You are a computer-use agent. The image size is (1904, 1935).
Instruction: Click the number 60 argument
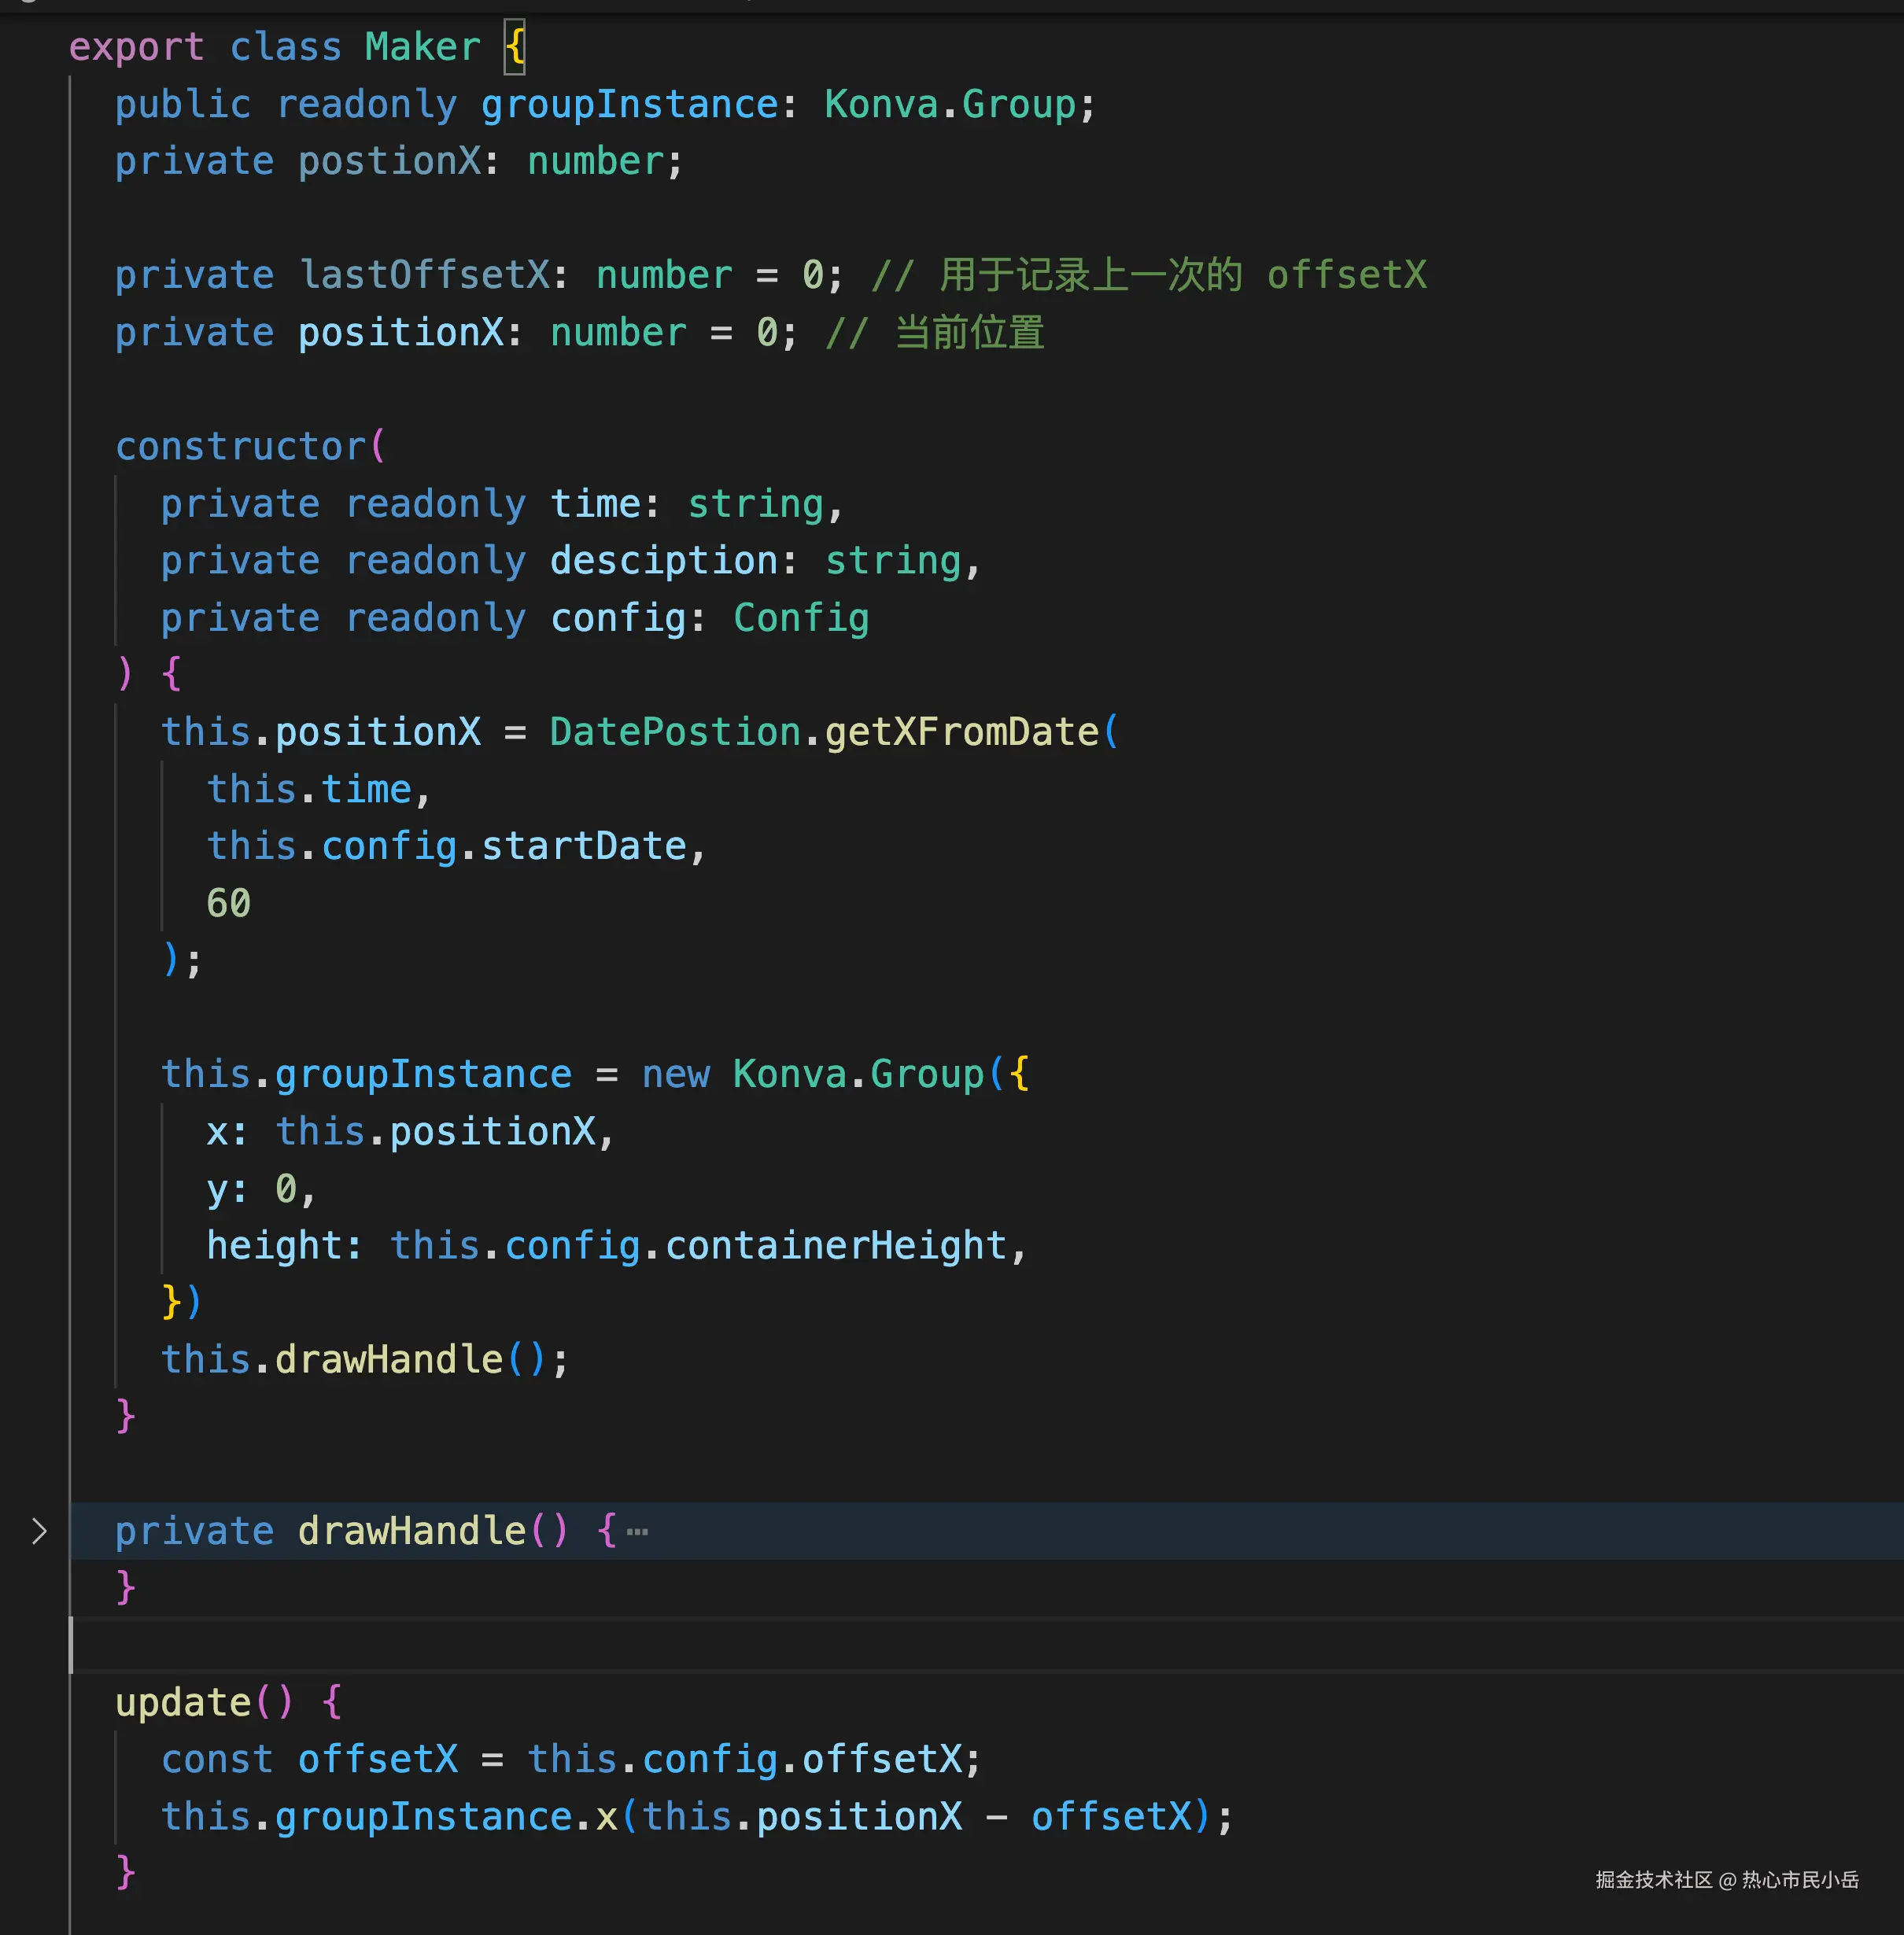coord(228,903)
